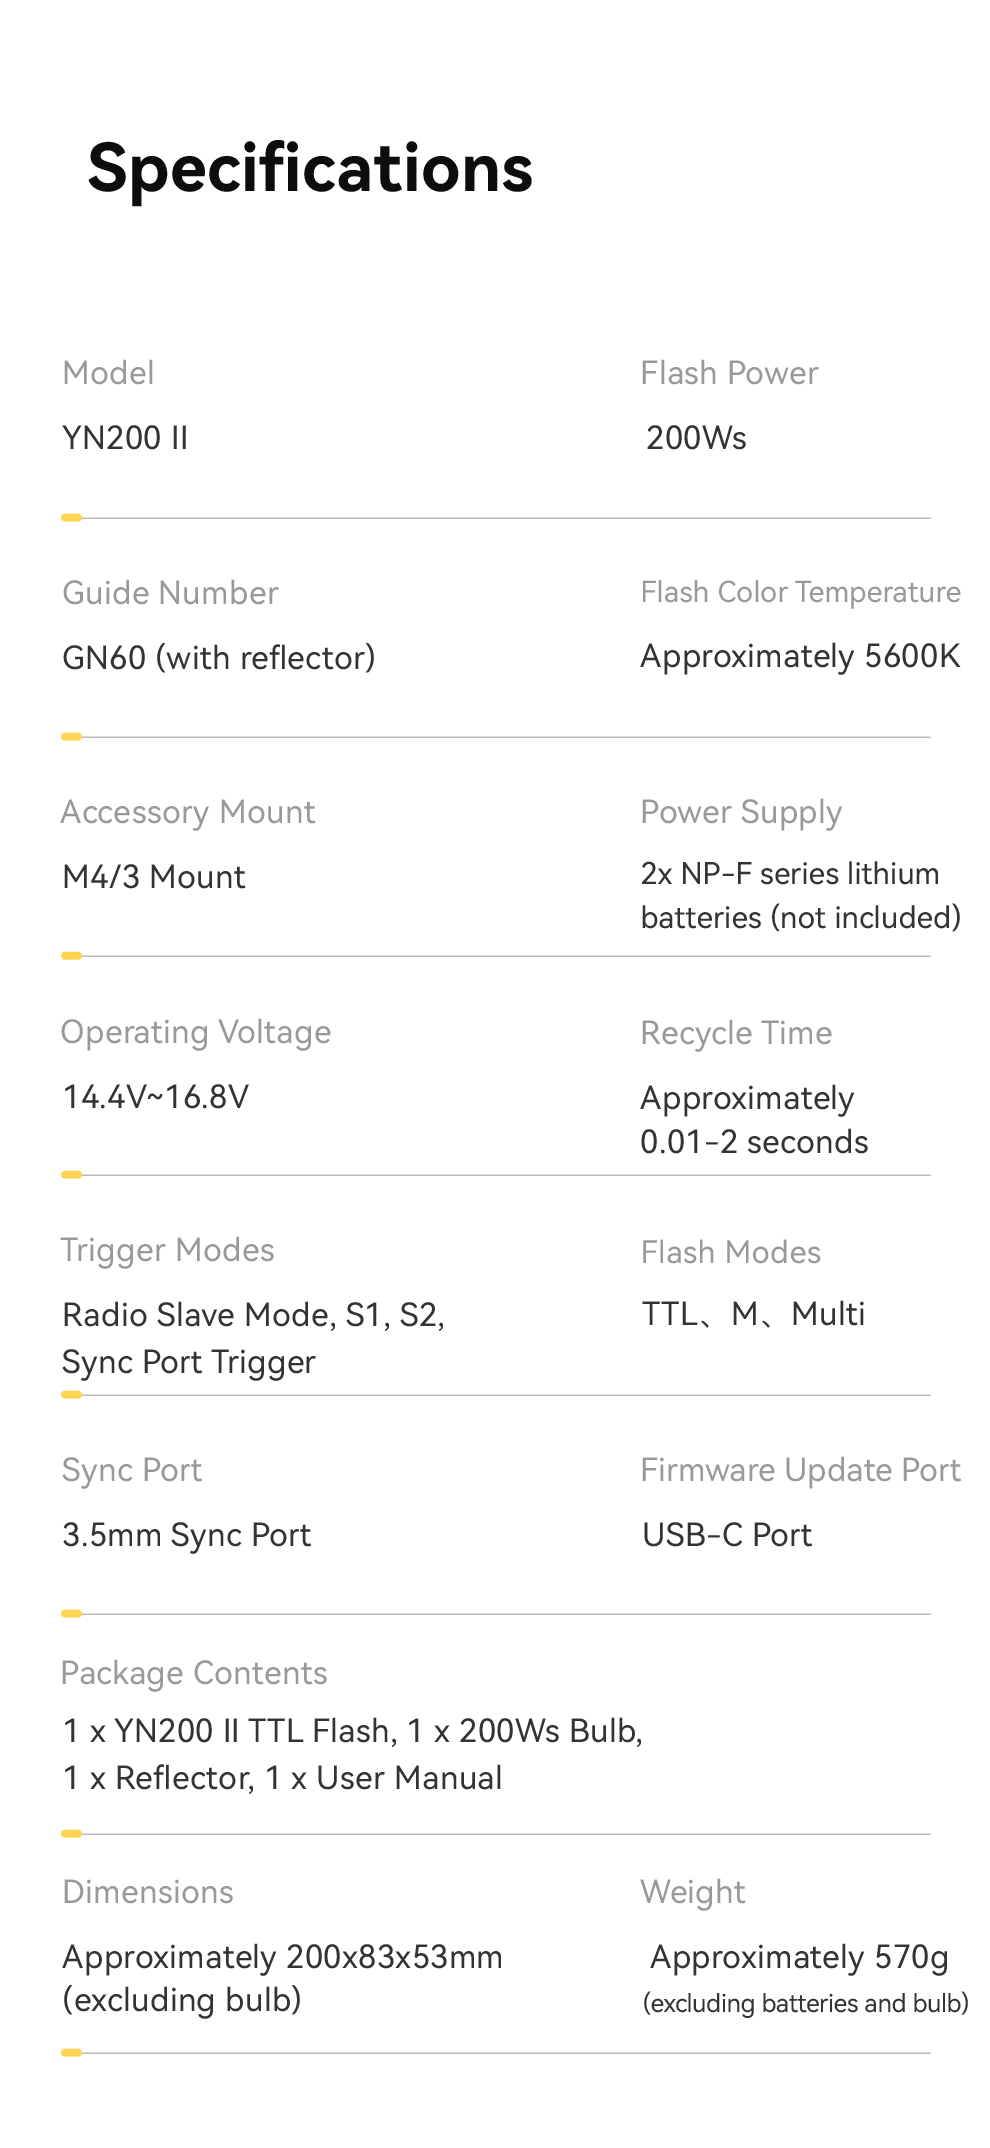The height and width of the screenshot is (2148, 990).
Task: Click the Accessory Mount label
Action: pyautogui.click(x=188, y=812)
